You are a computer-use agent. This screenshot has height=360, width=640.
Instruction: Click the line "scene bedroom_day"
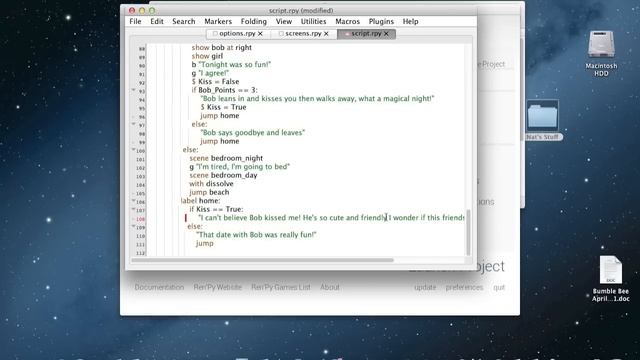coord(223,175)
